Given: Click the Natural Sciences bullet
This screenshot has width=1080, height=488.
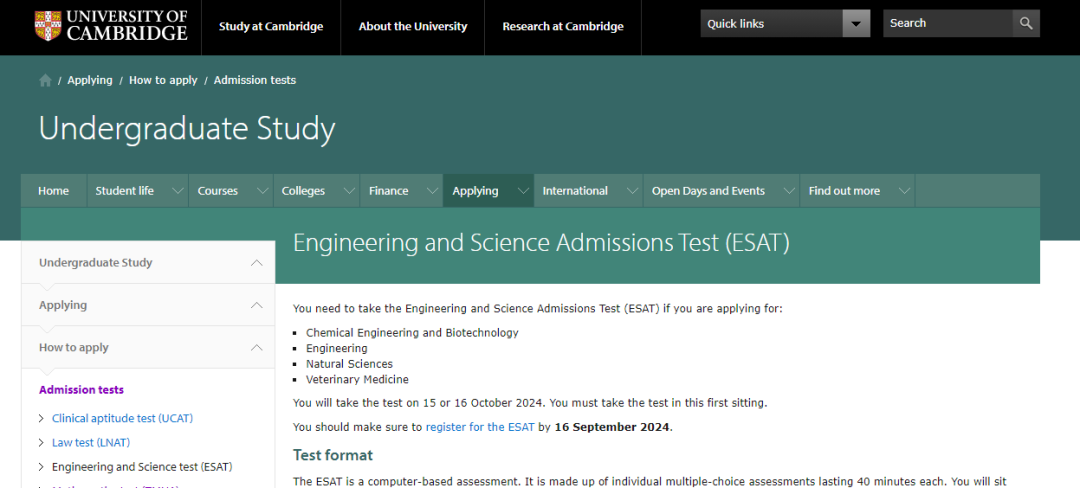Looking at the screenshot, I should 349,364.
